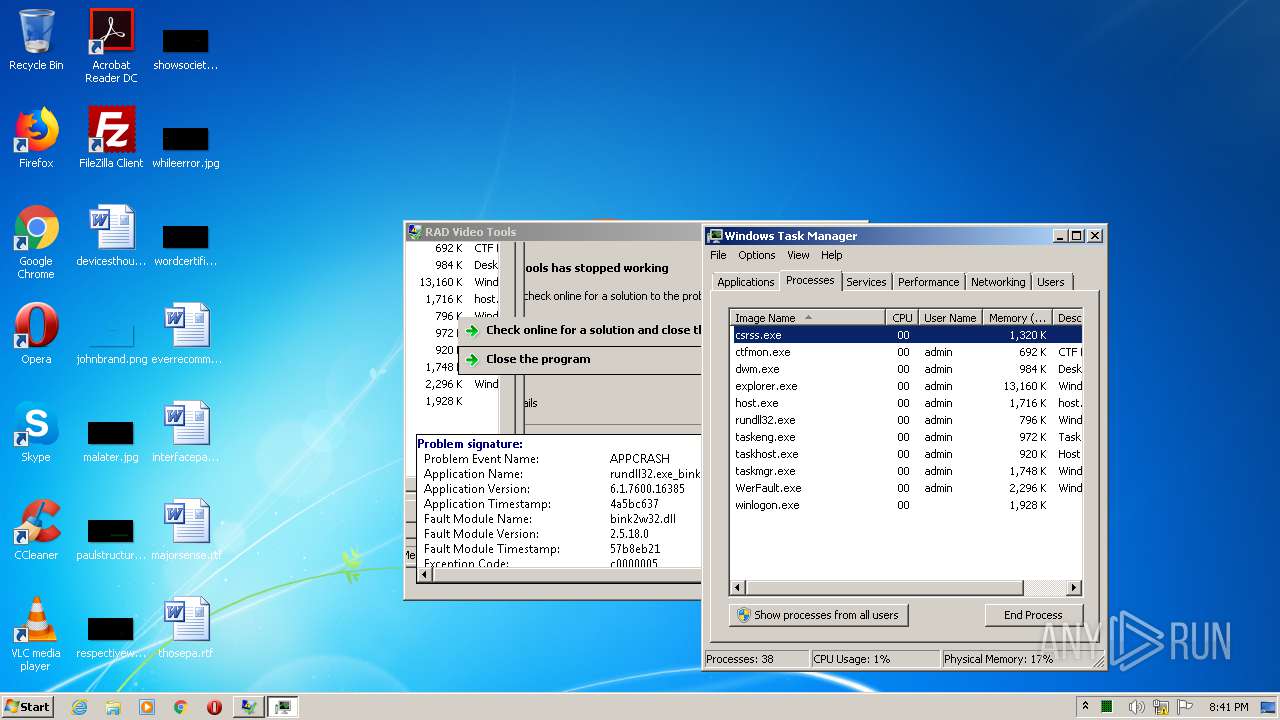Sort processes by CPU column

902,318
